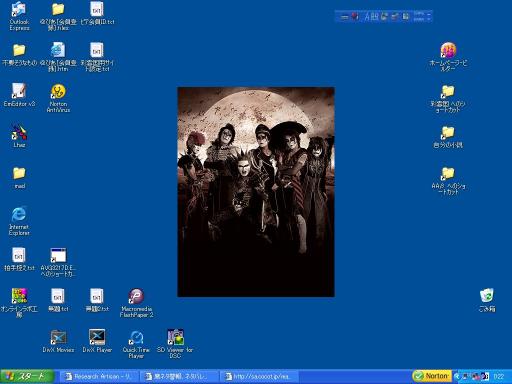Switch to the middle taskbar window button
This screenshot has width=512, height=384.
tap(179, 377)
